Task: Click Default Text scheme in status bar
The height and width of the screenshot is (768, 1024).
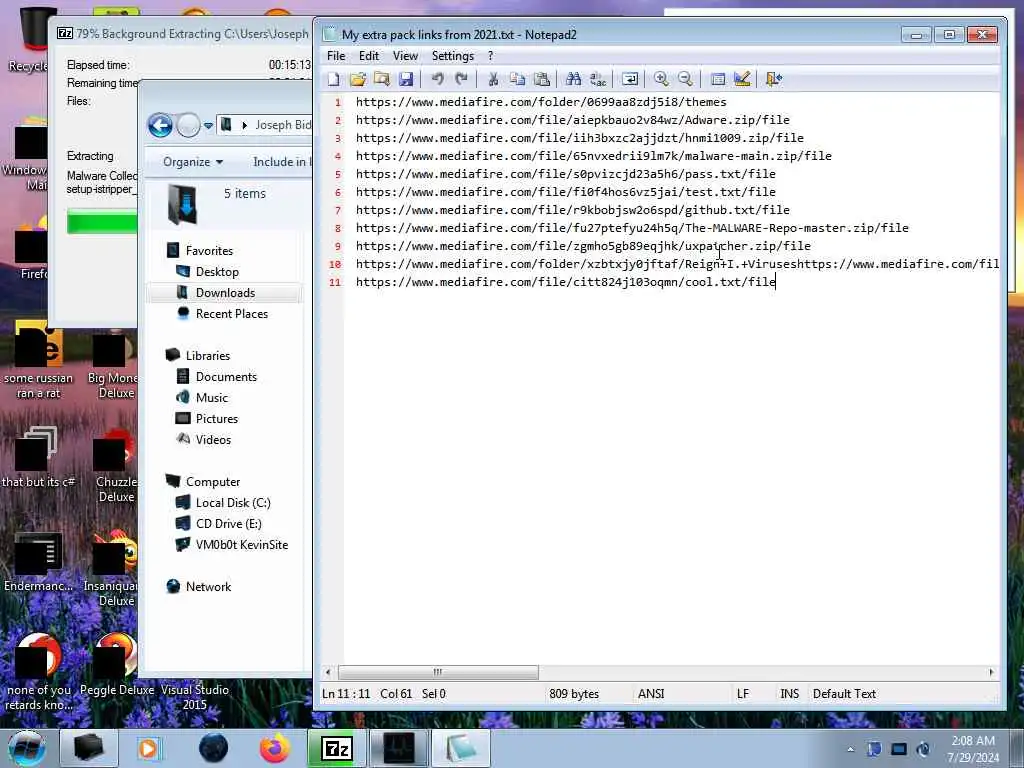Action: pos(844,694)
